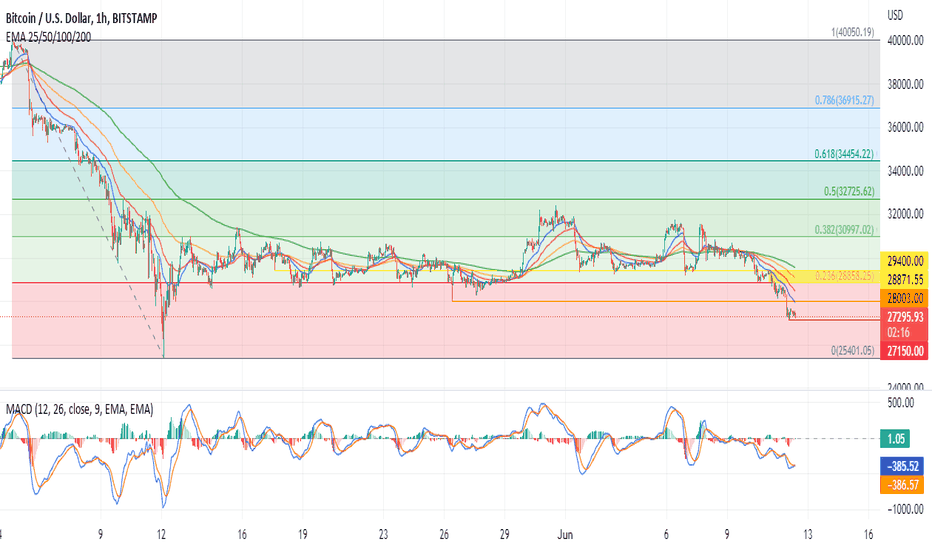The image size is (932, 550).
Task: Click the 38000.00 price axis tick
Action: tap(905, 84)
